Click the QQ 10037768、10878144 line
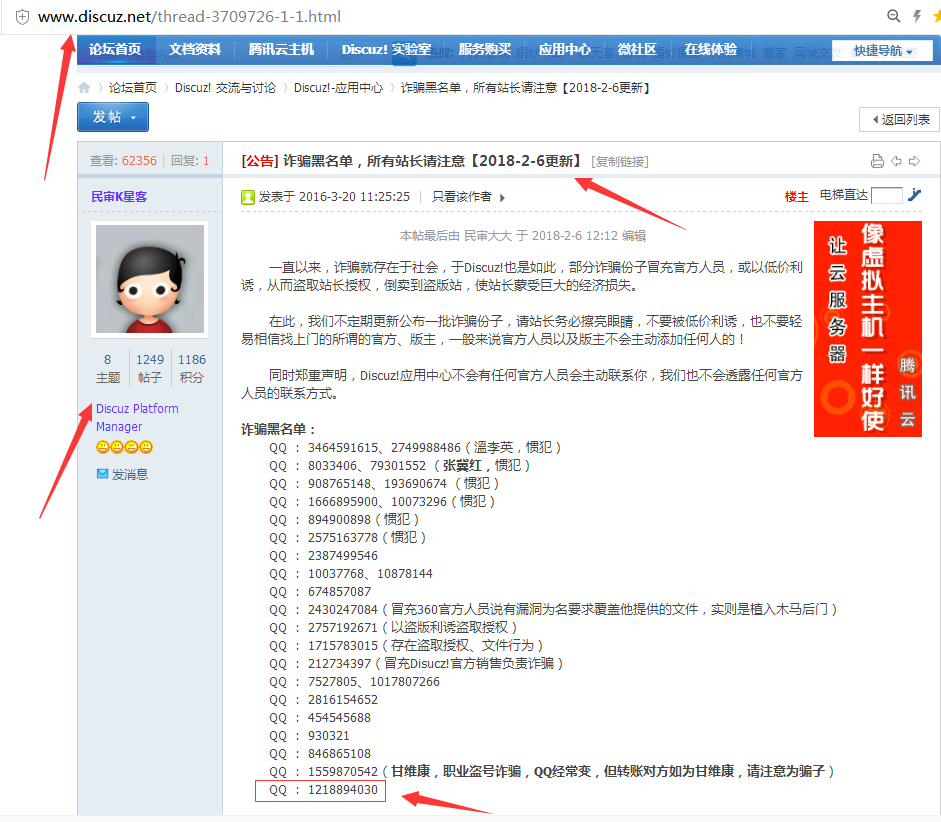Viewport: 941px width, 822px height. point(351,574)
